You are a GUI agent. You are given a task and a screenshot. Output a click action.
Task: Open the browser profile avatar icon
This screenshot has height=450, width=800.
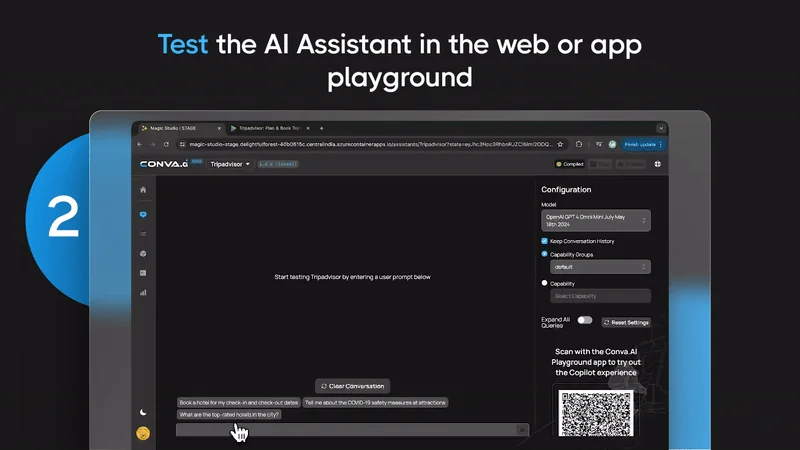612,144
